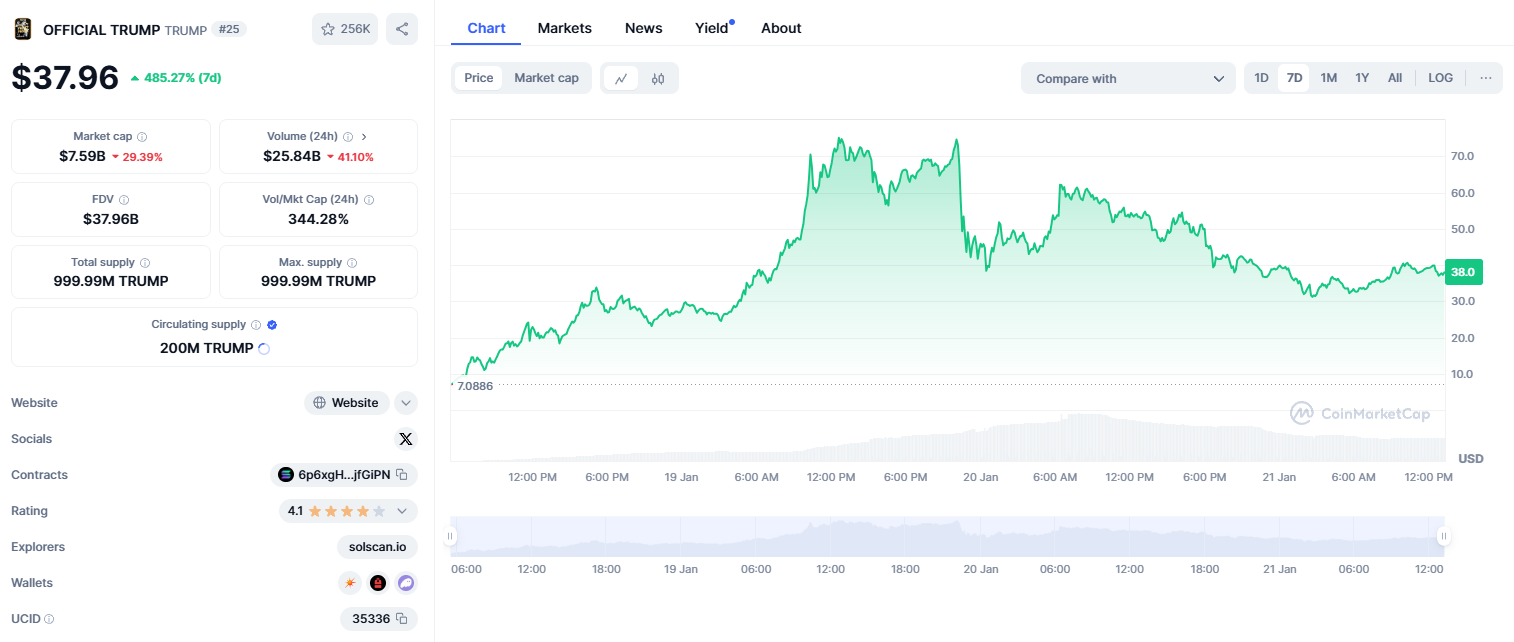Viewport: 1514px width, 642px height.
Task: Click Circulating supply info icon
Action: (256, 325)
